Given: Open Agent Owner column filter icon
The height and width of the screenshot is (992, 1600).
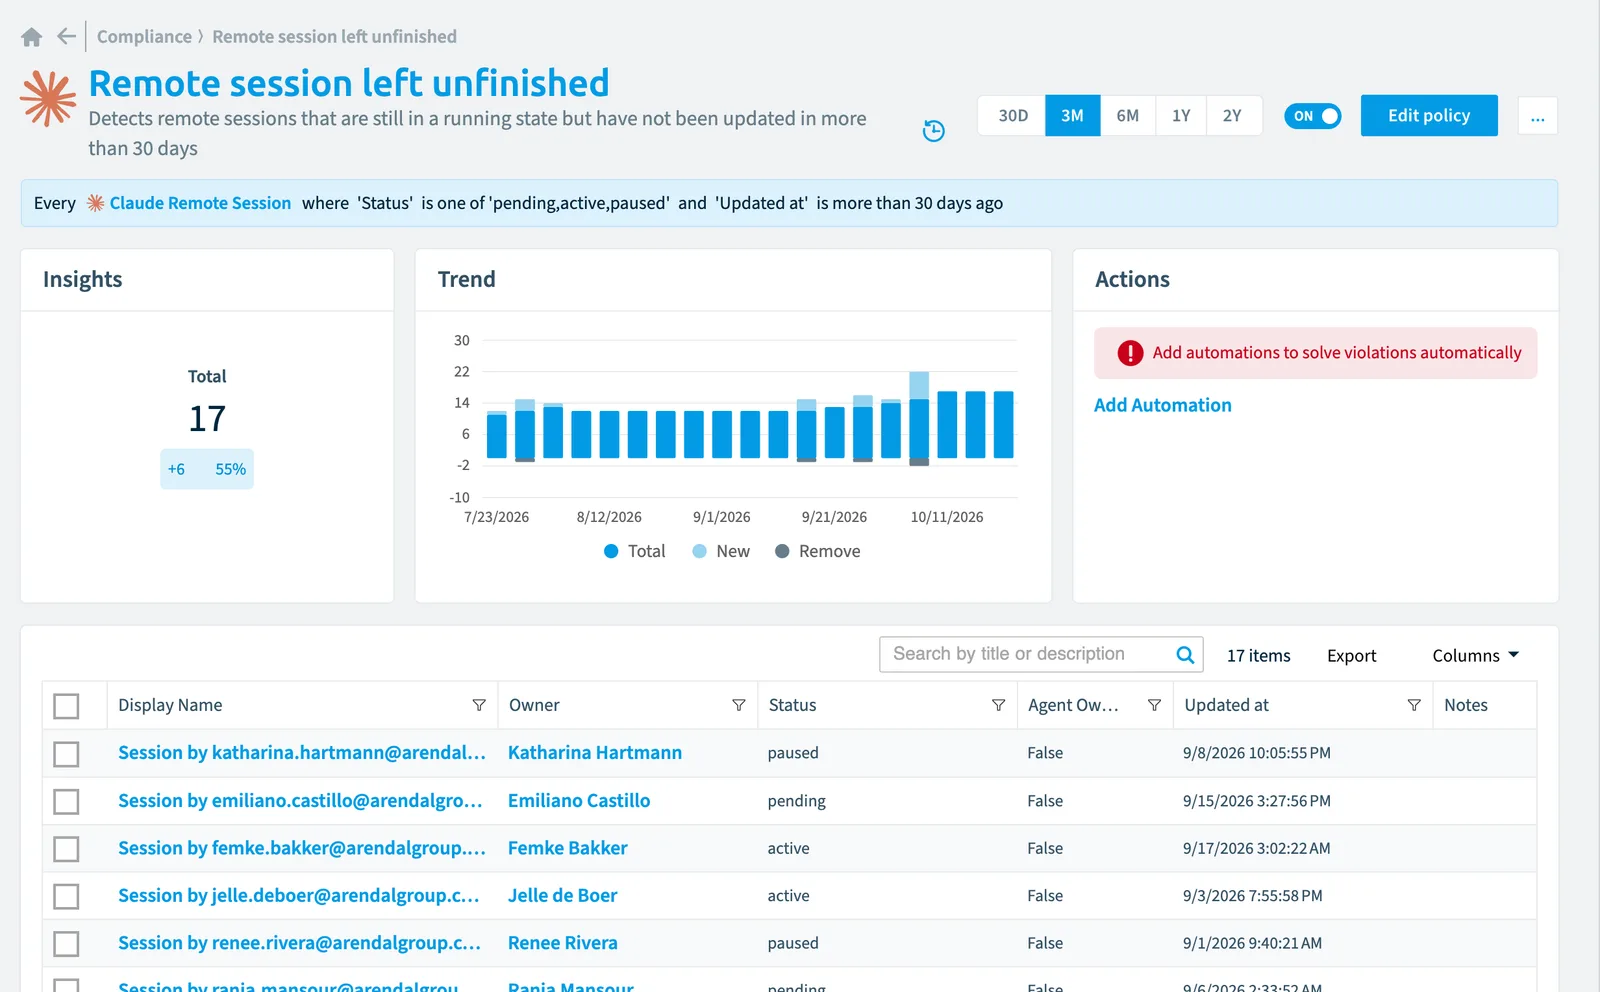Looking at the screenshot, I should click(x=1154, y=705).
